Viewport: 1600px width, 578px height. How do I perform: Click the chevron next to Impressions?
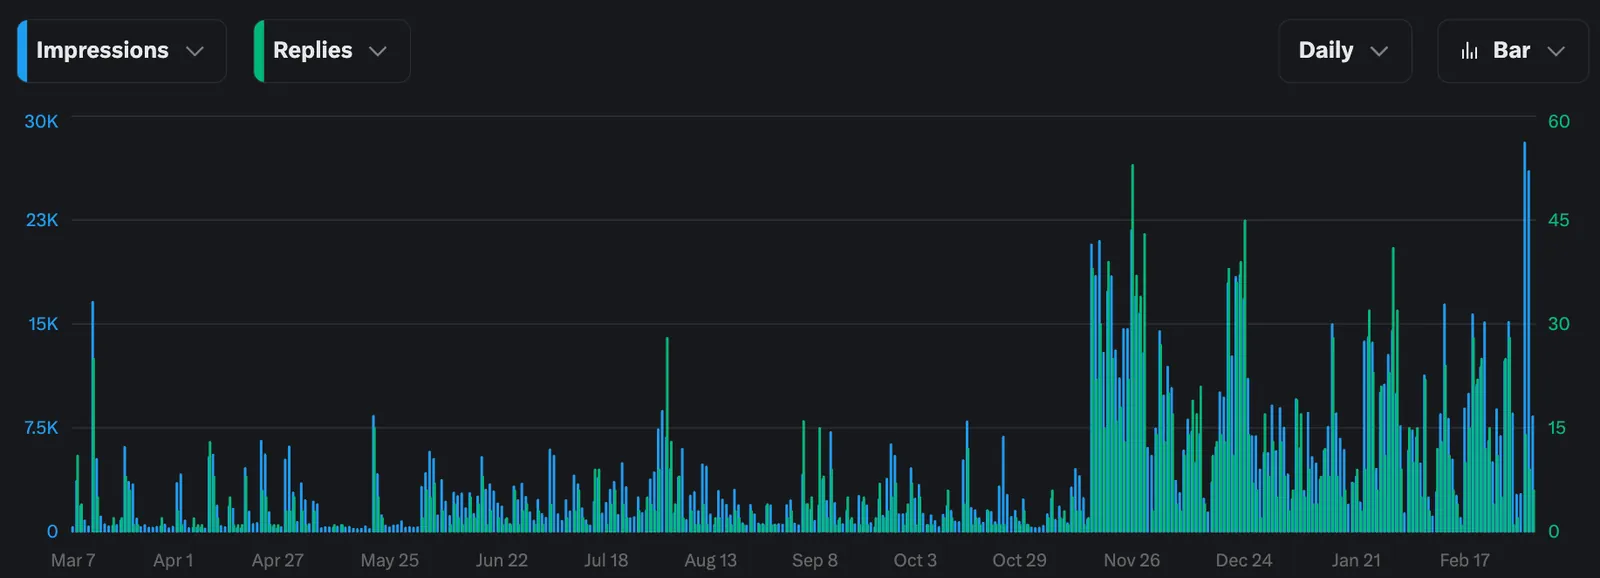[x=195, y=51]
